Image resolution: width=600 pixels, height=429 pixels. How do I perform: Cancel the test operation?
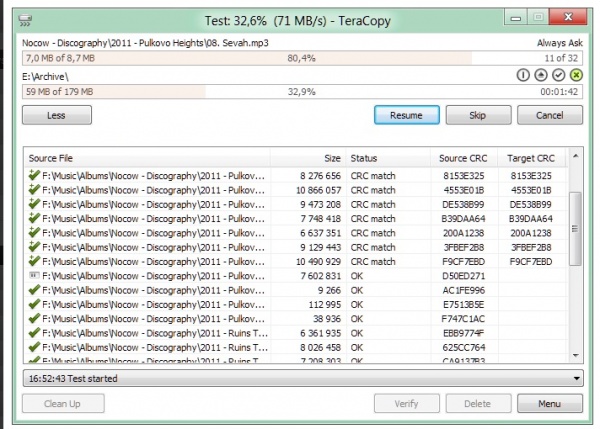coord(550,115)
